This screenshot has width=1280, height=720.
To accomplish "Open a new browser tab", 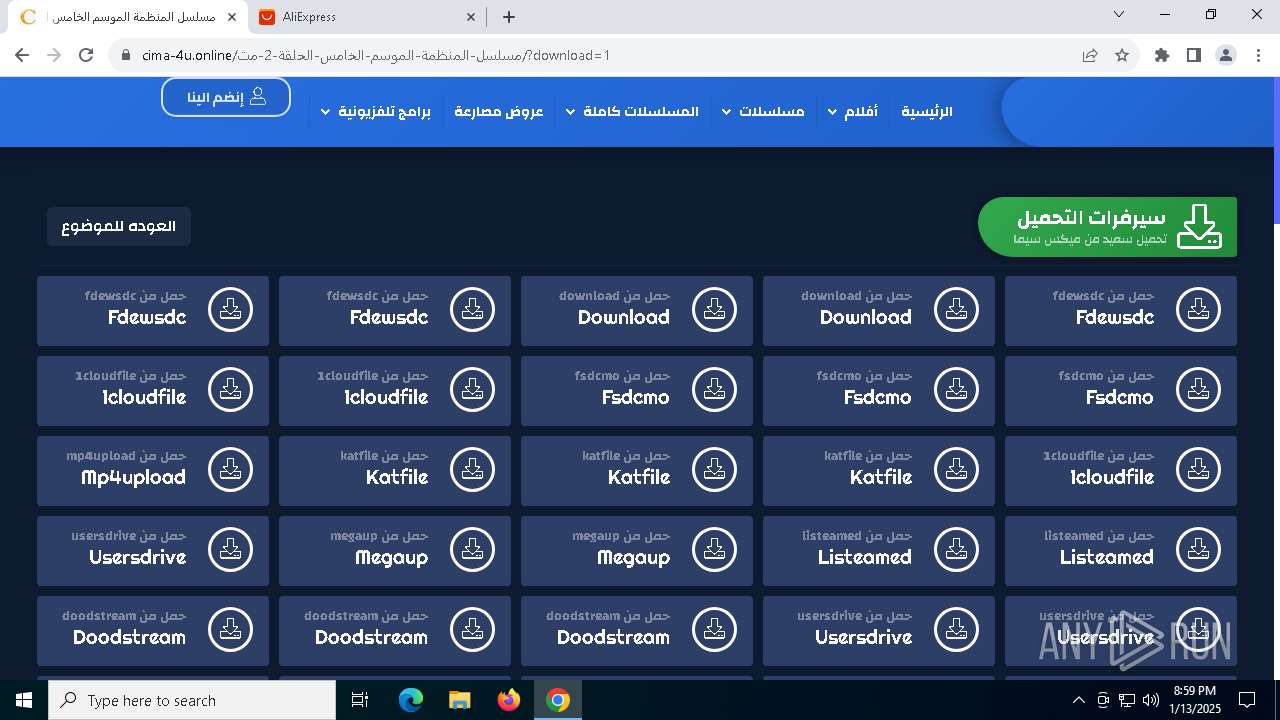I will (509, 17).
